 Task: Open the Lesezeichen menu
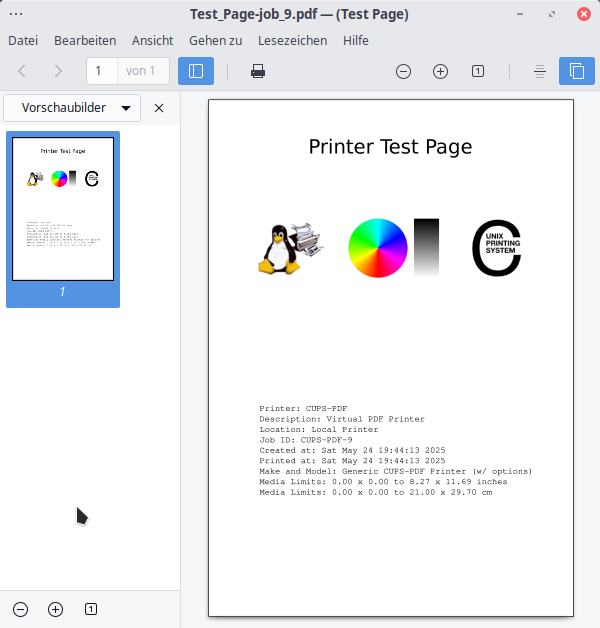[292, 41]
